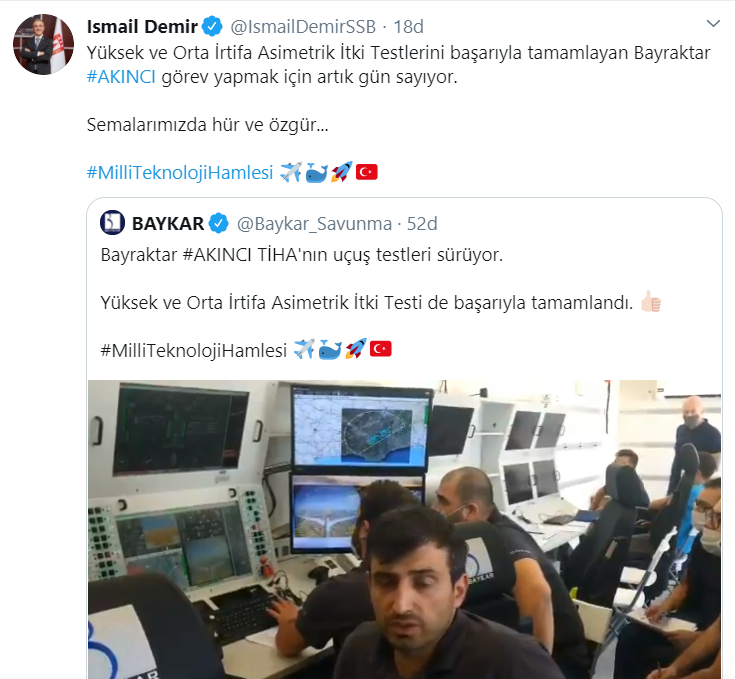The width and height of the screenshot is (735, 679).
Task: Click the rocket emoji in the main tweet
Action: click(341, 172)
